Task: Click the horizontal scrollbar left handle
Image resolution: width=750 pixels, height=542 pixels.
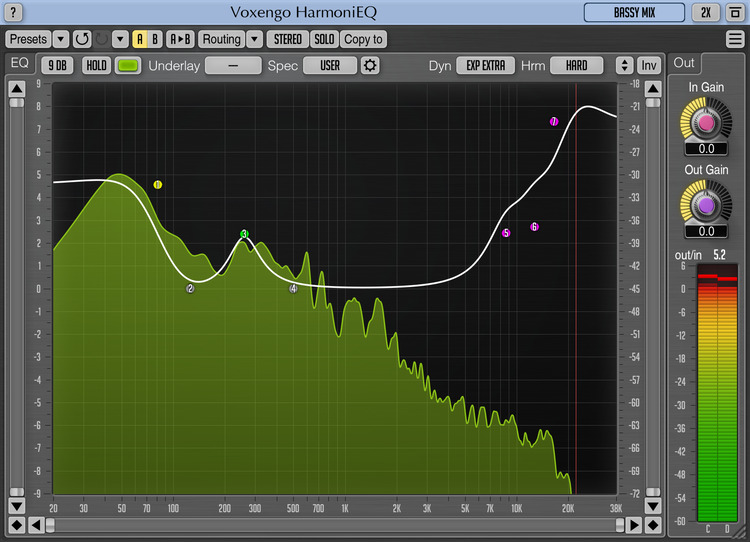Action: [x=50, y=525]
